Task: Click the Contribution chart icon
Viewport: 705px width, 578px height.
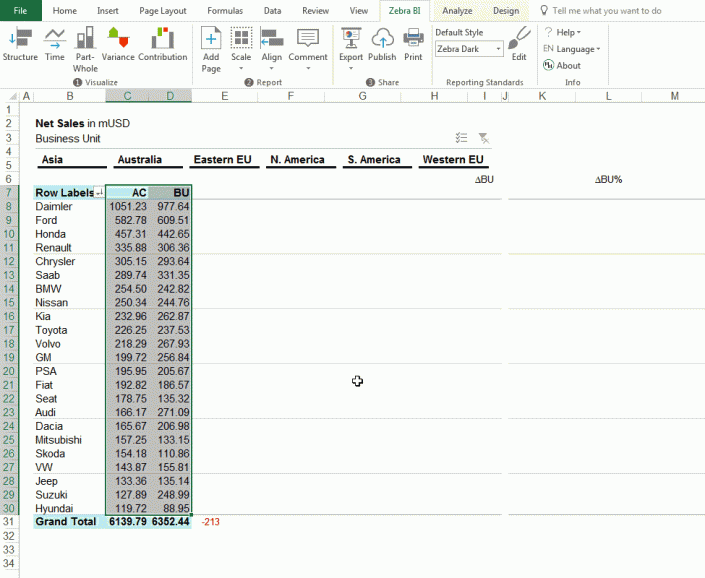Action: (162, 40)
